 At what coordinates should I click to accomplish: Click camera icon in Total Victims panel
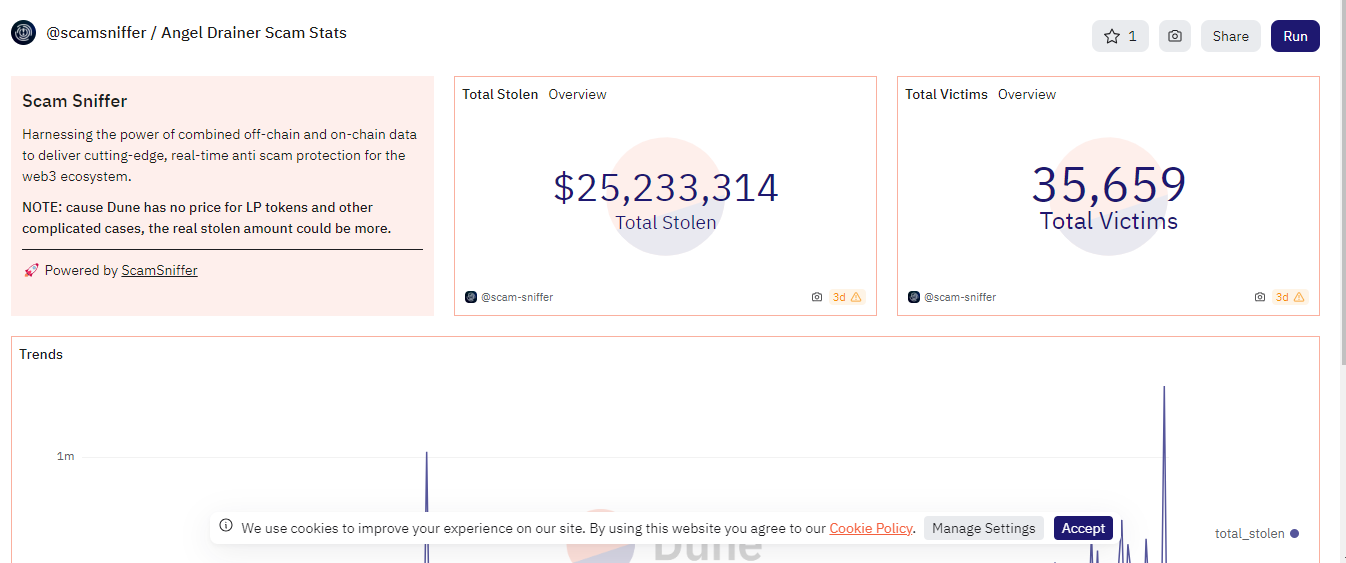click(1260, 297)
